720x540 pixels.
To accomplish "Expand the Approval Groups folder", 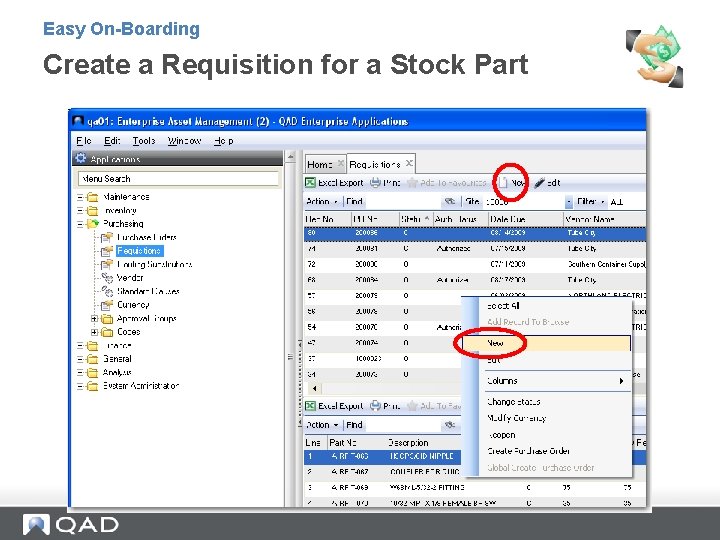I will [94, 319].
